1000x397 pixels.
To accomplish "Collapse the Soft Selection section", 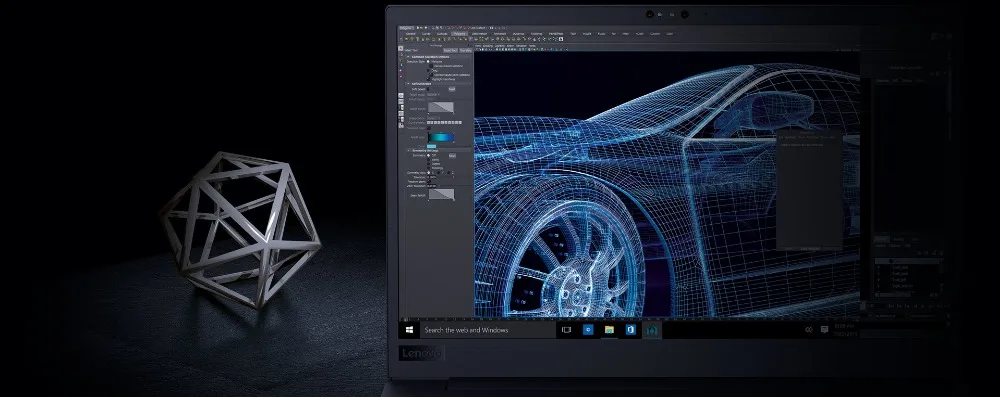I will 408,84.
